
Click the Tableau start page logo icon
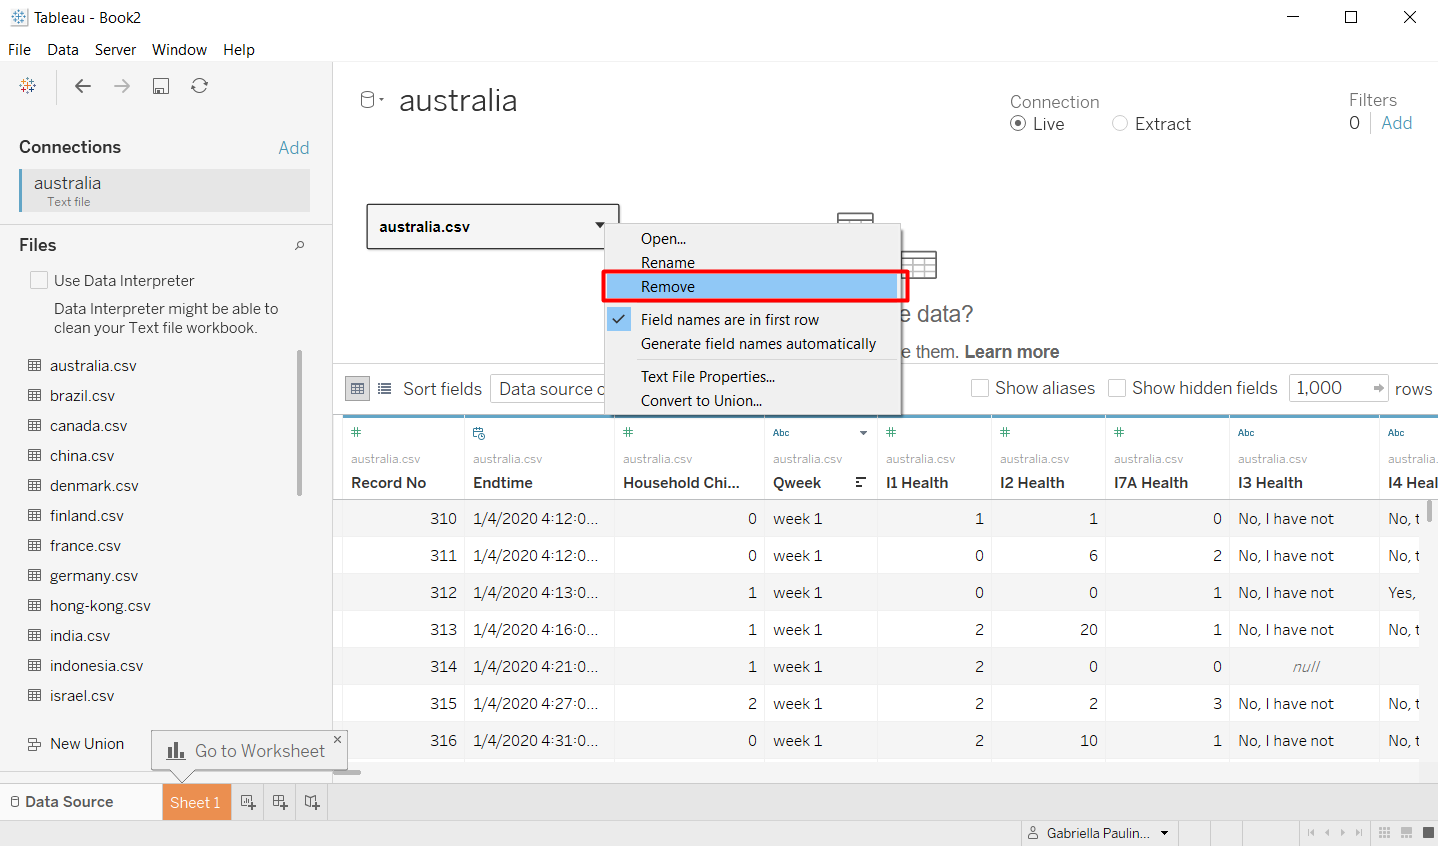click(28, 86)
